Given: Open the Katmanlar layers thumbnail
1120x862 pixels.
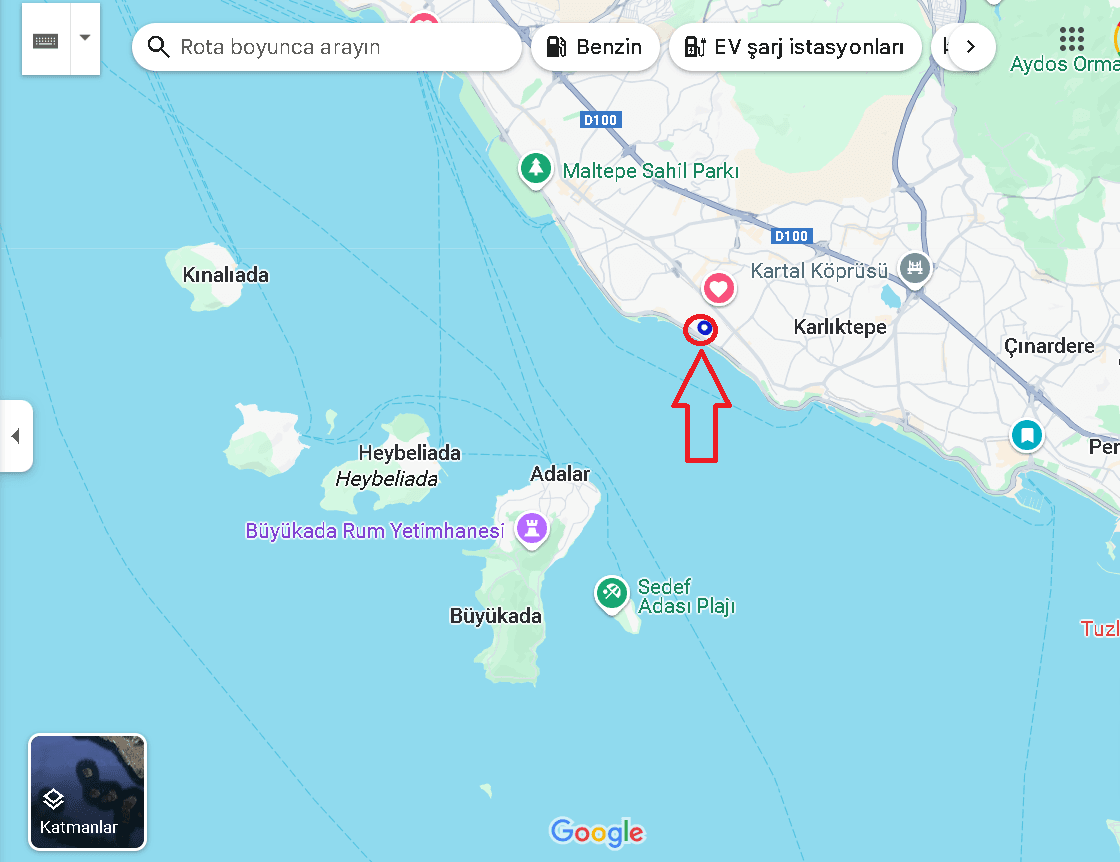Looking at the screenshot, I should pyautogui.click(x=87, y=792).
